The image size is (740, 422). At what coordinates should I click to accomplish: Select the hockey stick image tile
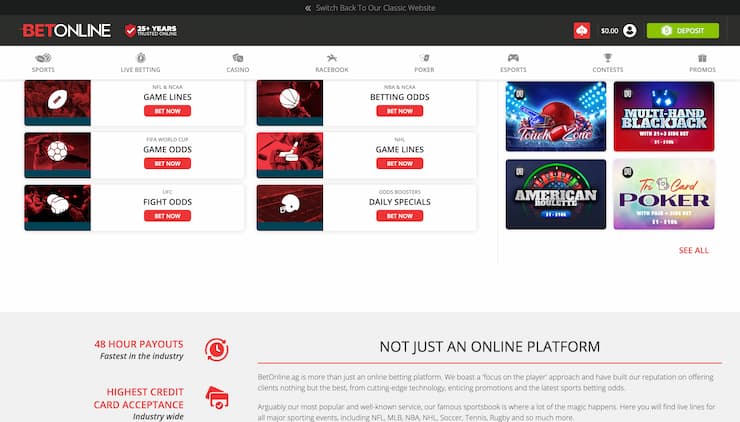tap(290, 155)
